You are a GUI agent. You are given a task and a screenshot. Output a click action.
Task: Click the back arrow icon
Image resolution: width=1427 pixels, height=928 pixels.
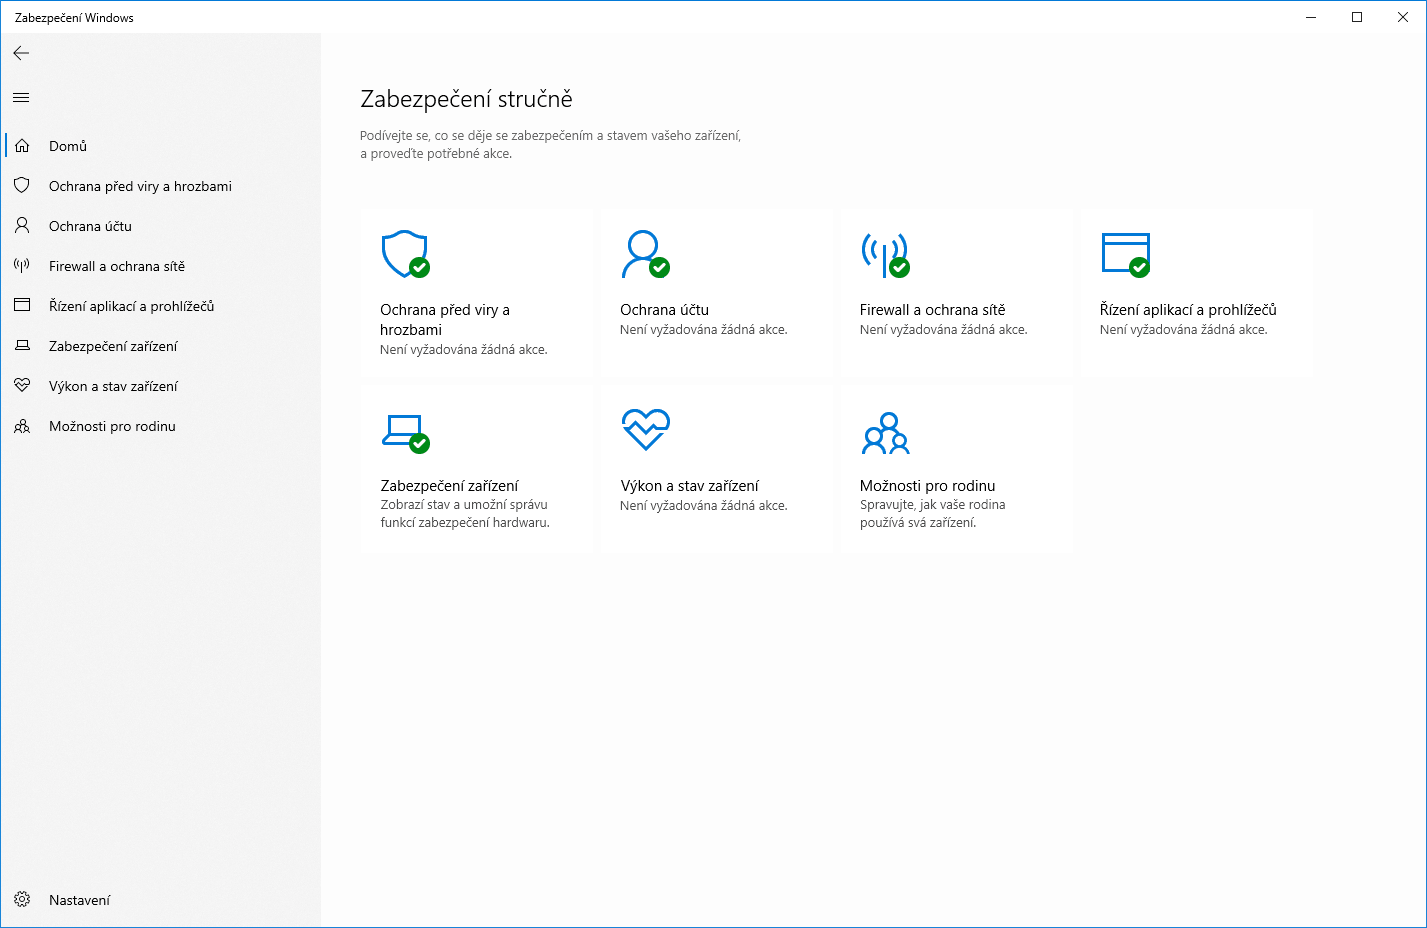tap(21, 53)
